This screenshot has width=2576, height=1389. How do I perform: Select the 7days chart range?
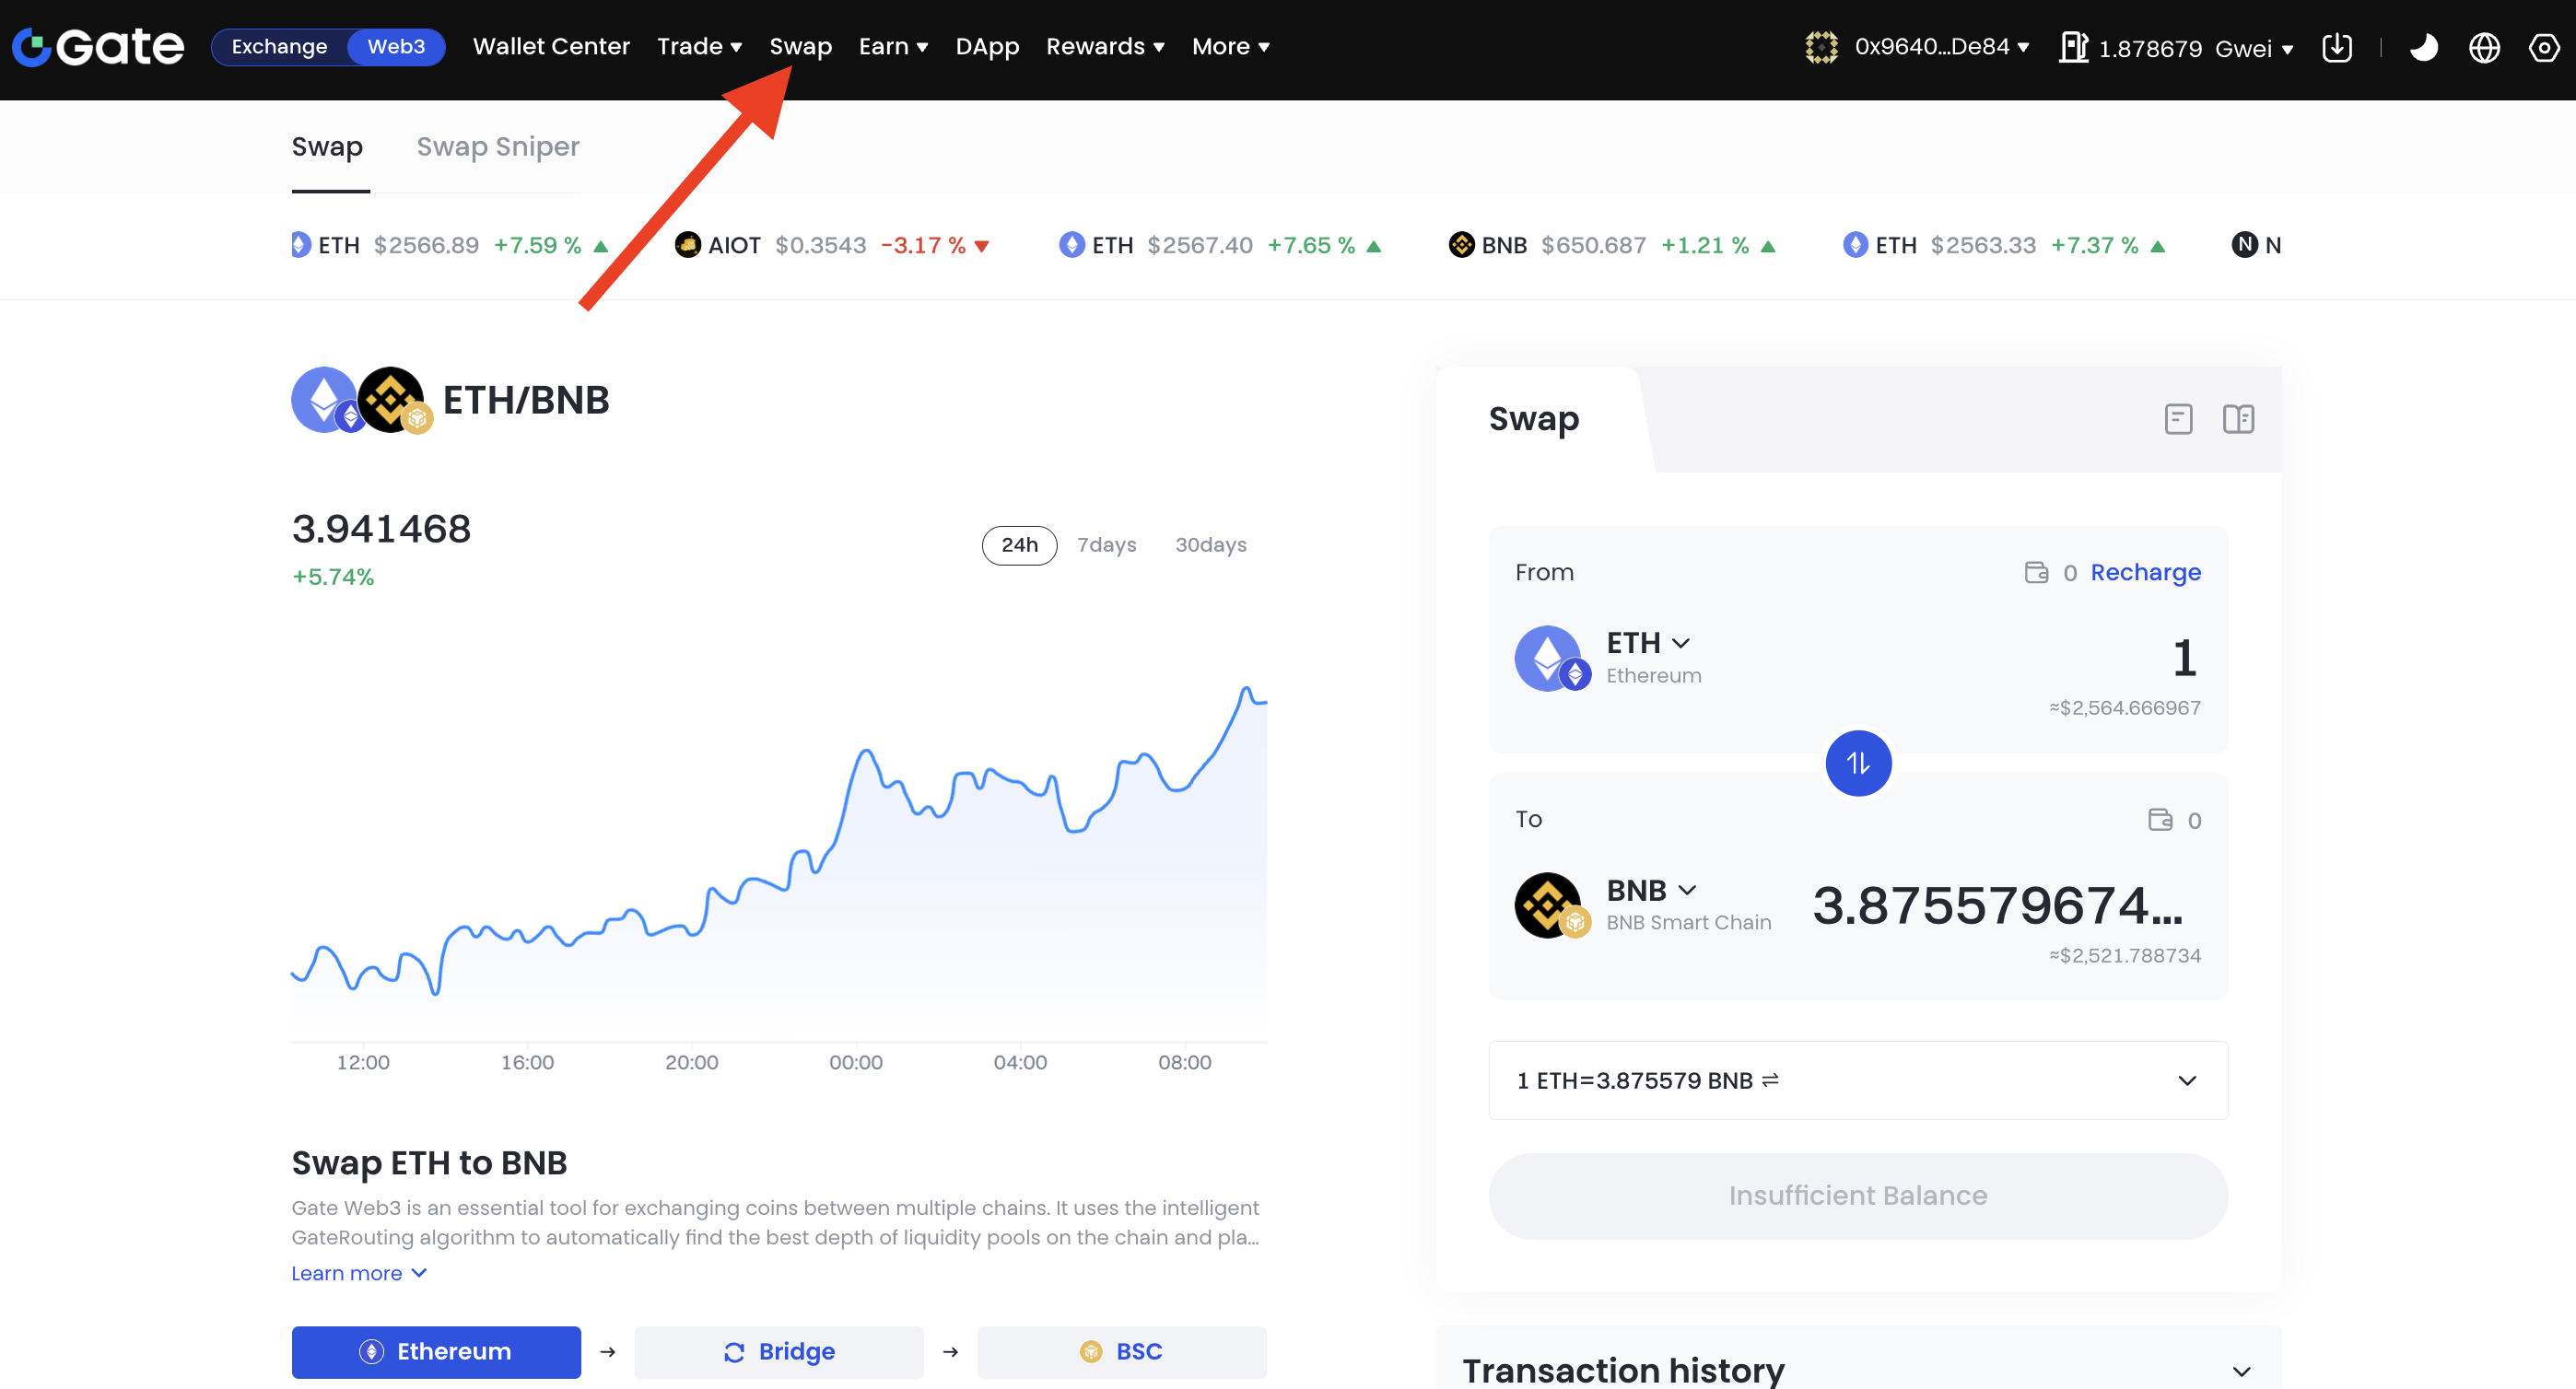pyautogui.click(x=1106, y=545)
